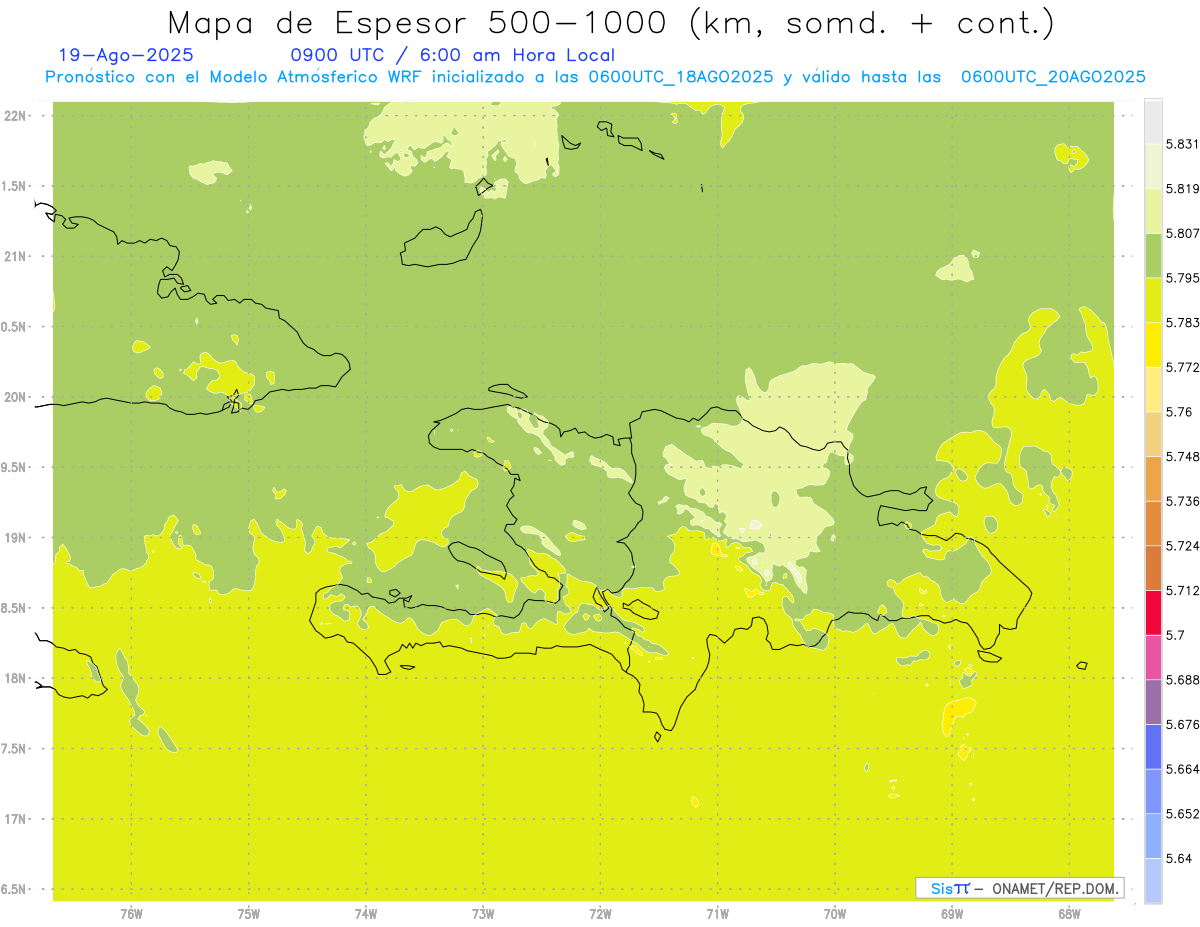Click the 73W longitude label

[x=483, y=913]
